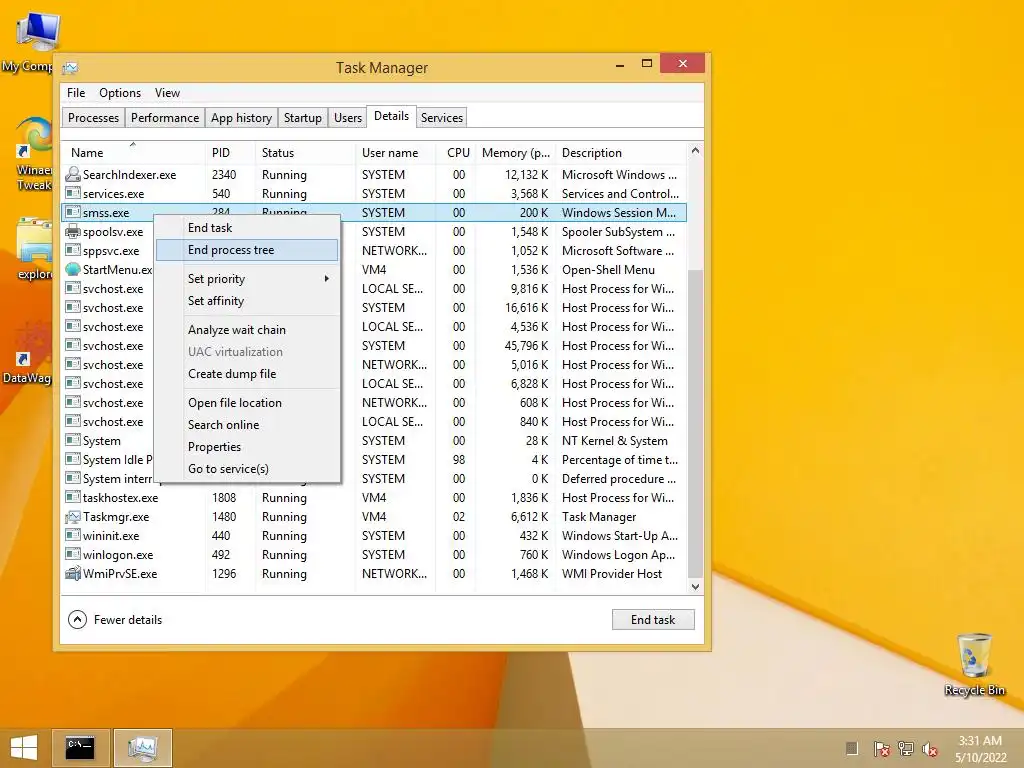Viewport: 1024px width, 768px height.
Task: Switch to the Performance tab
Action: pos(165,118)
